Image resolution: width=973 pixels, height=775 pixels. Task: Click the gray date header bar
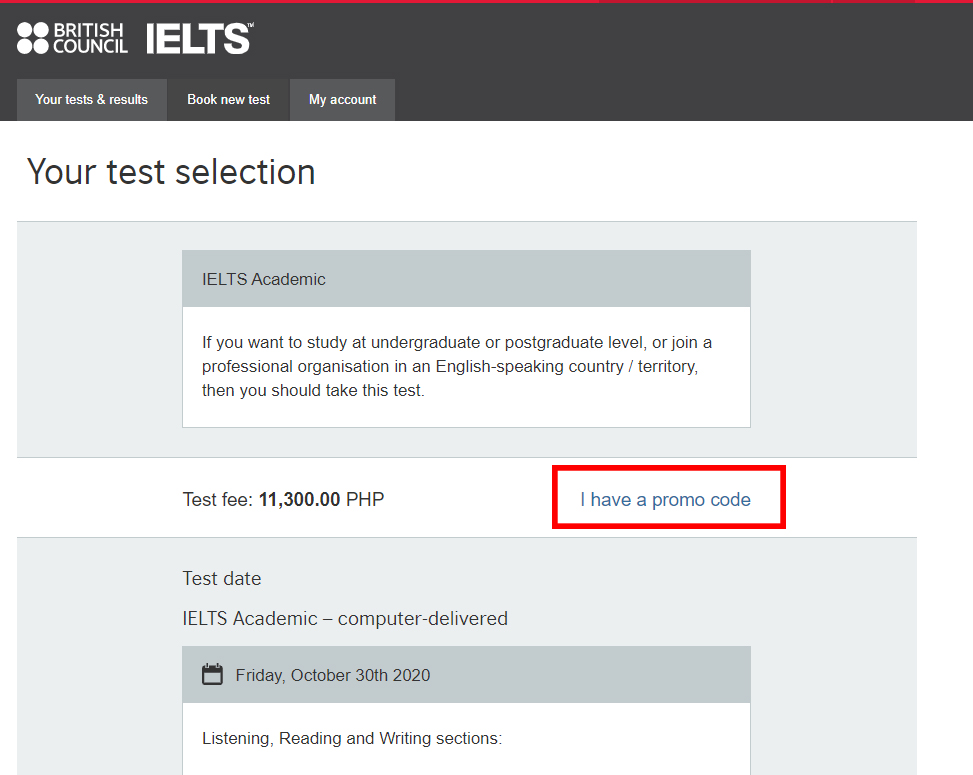pyautogui.click(x=467, y=674)
